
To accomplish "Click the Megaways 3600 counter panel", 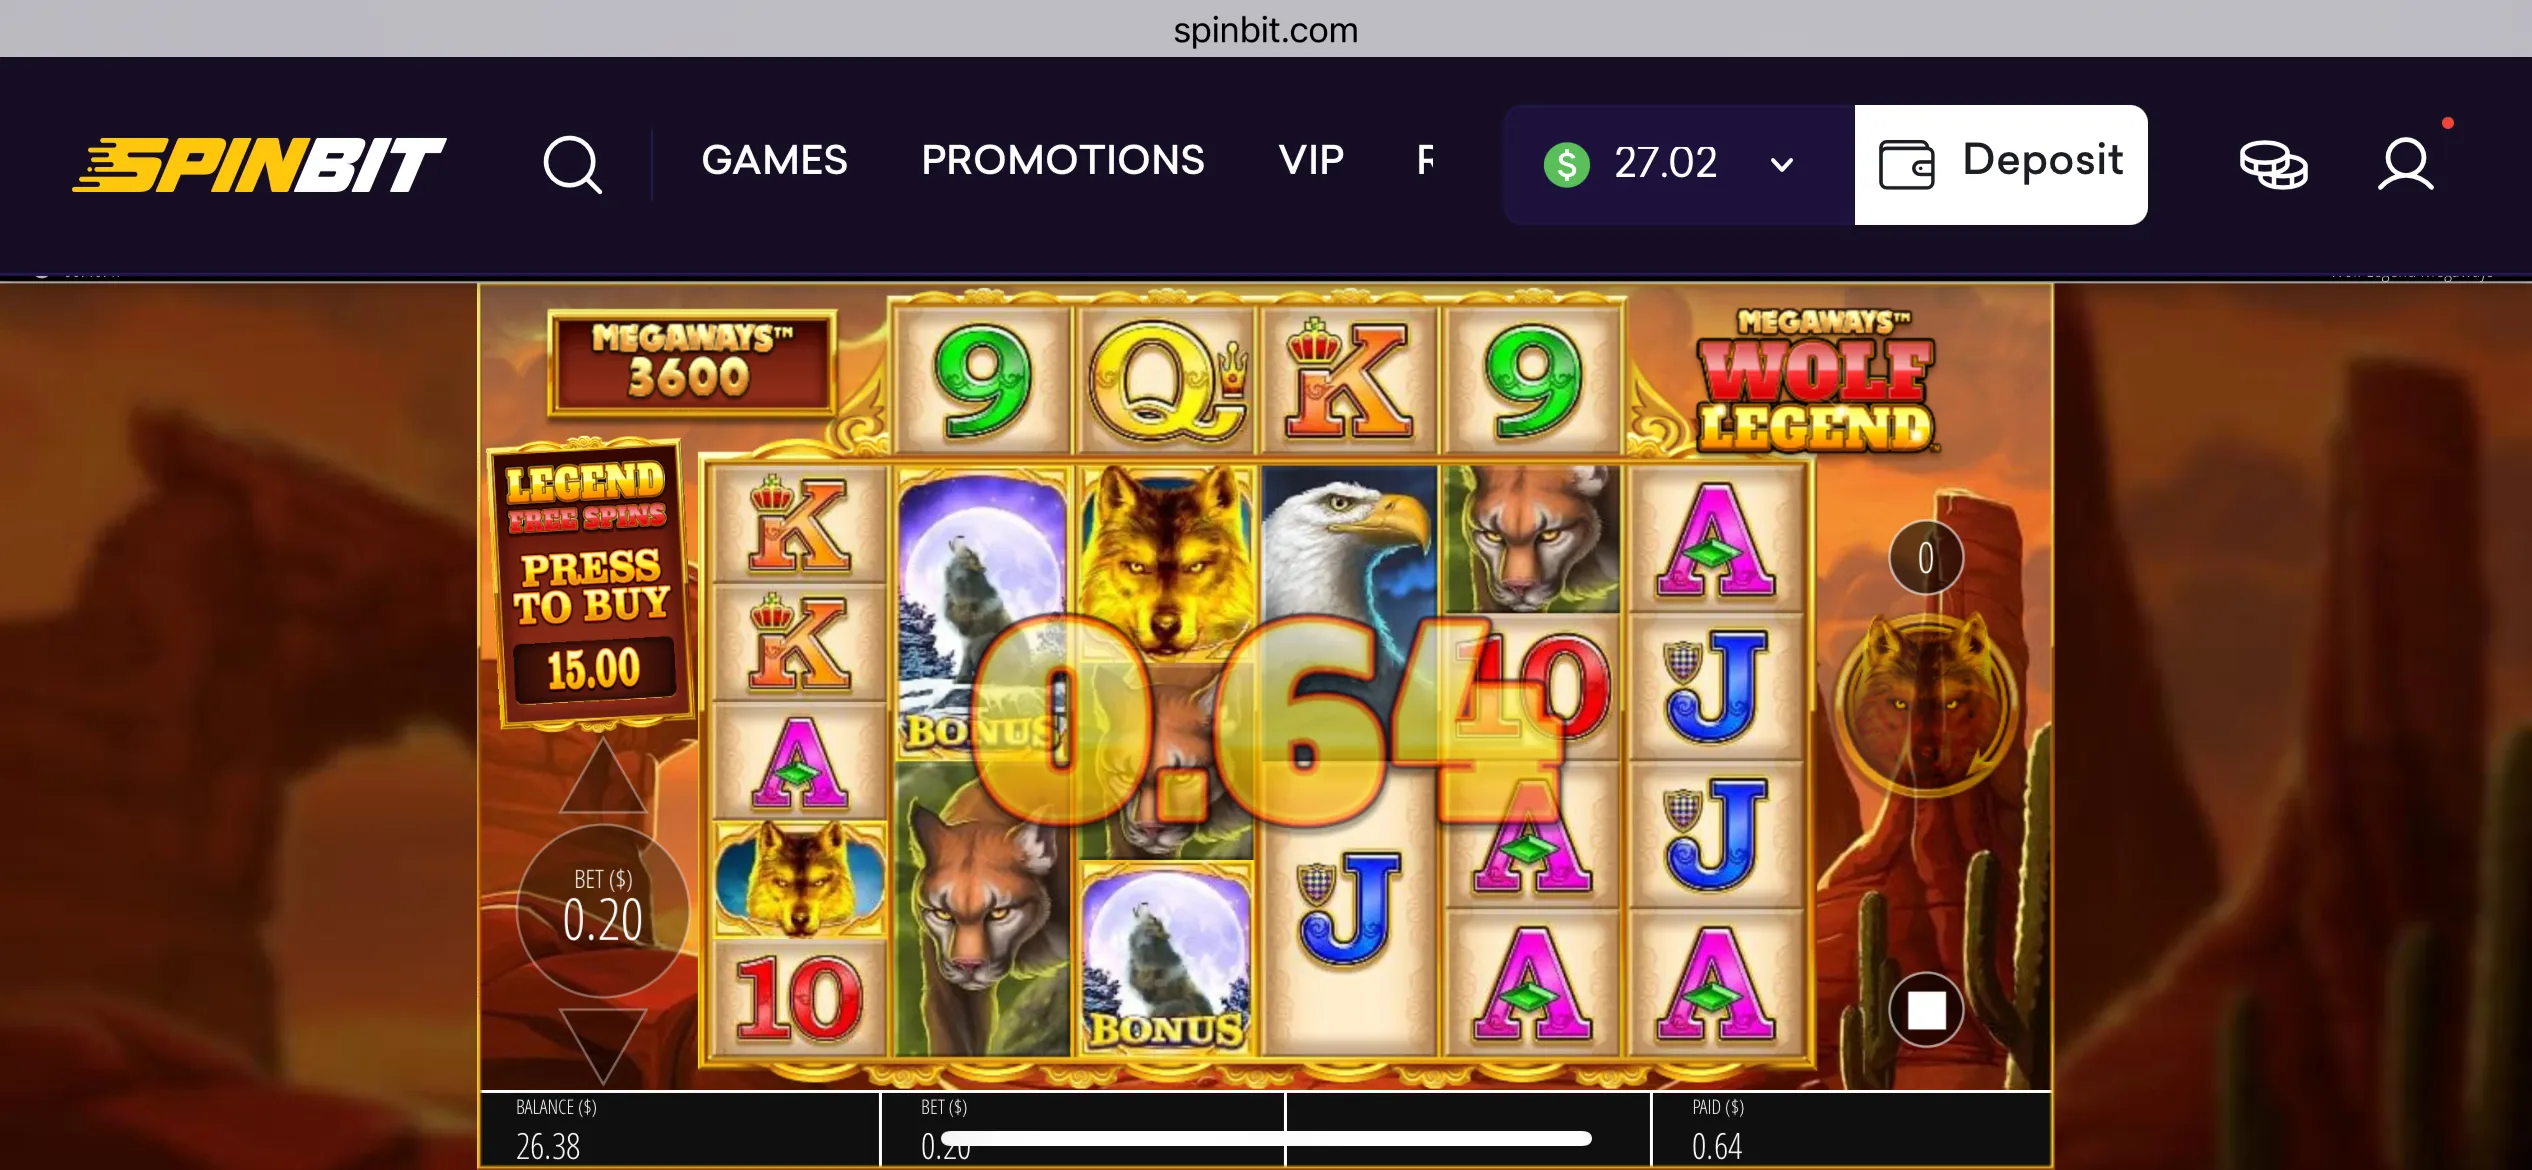I will coord(691,362).
